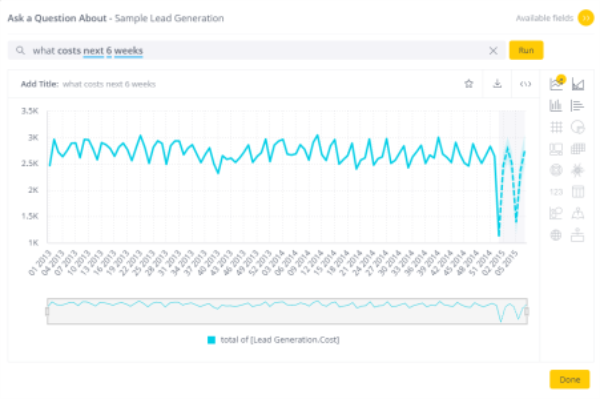Select the sunburst chart icon
This screenshot has height=399, width=600.
pyautogui.click(x=578, y=170)
